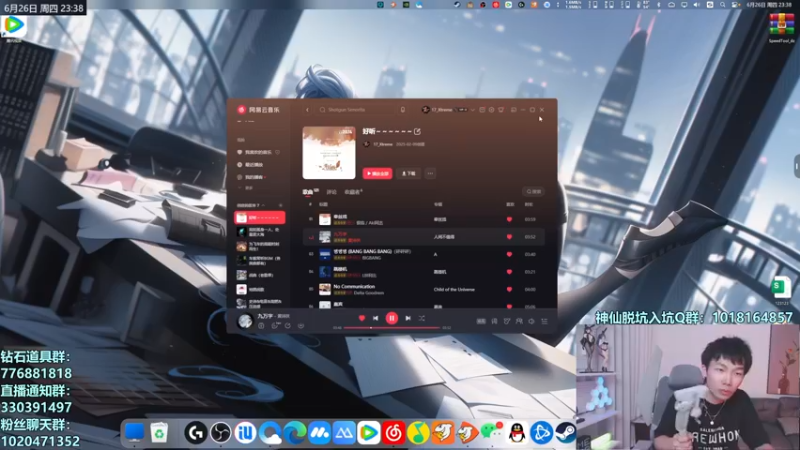Toggle the heart on the 九万字 song row

coord(509,237)
